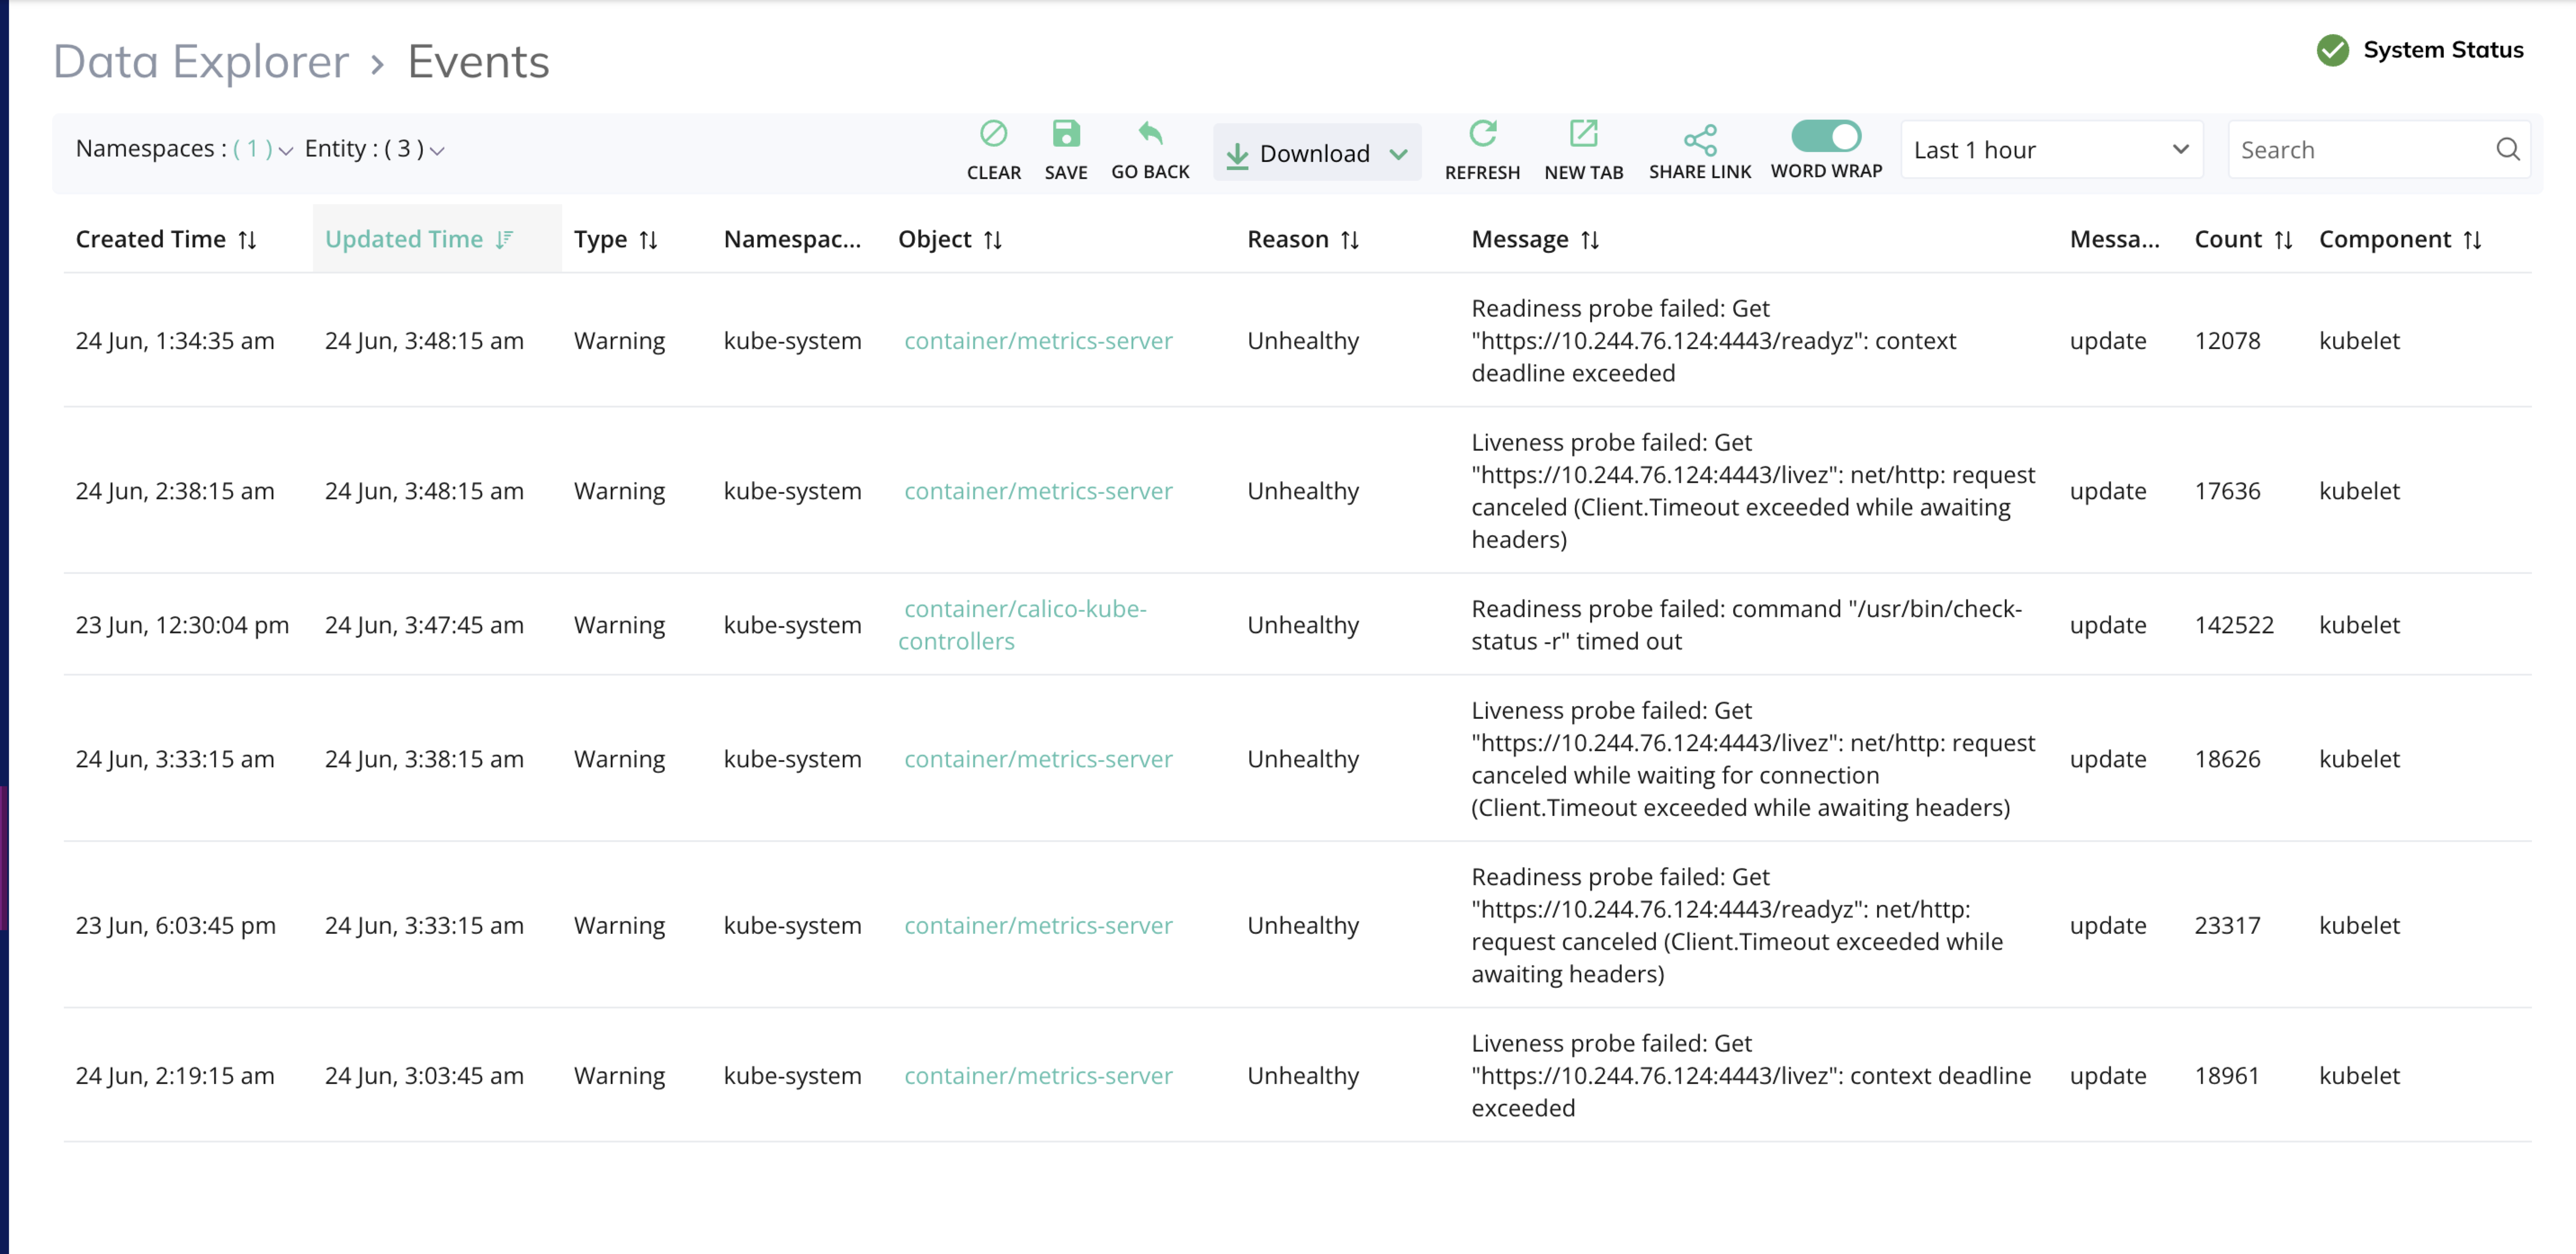Click created time 23 Jun, 6:03:45 pm
This screenshot has height=1254, width=2576.
click(175, 925)
